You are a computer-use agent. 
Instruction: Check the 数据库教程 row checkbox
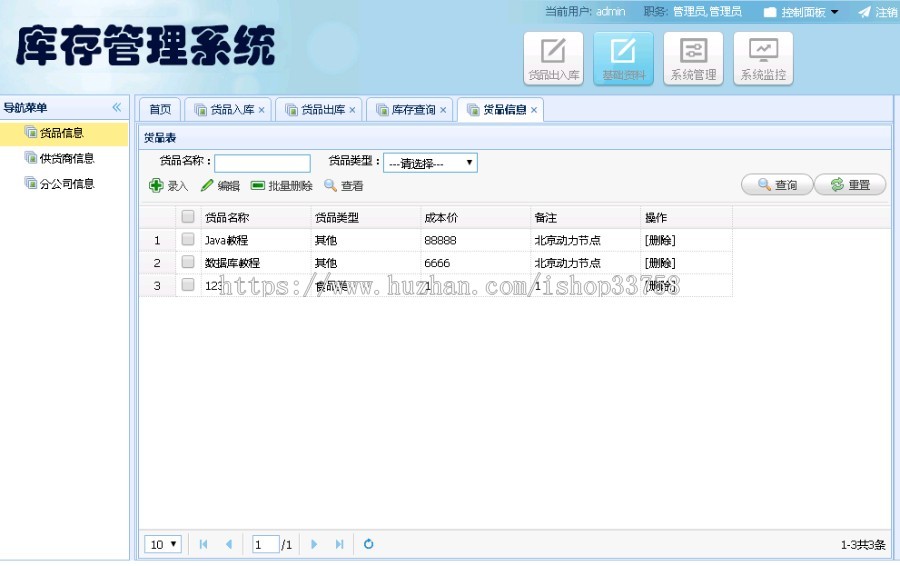click(x=188, y=262)
